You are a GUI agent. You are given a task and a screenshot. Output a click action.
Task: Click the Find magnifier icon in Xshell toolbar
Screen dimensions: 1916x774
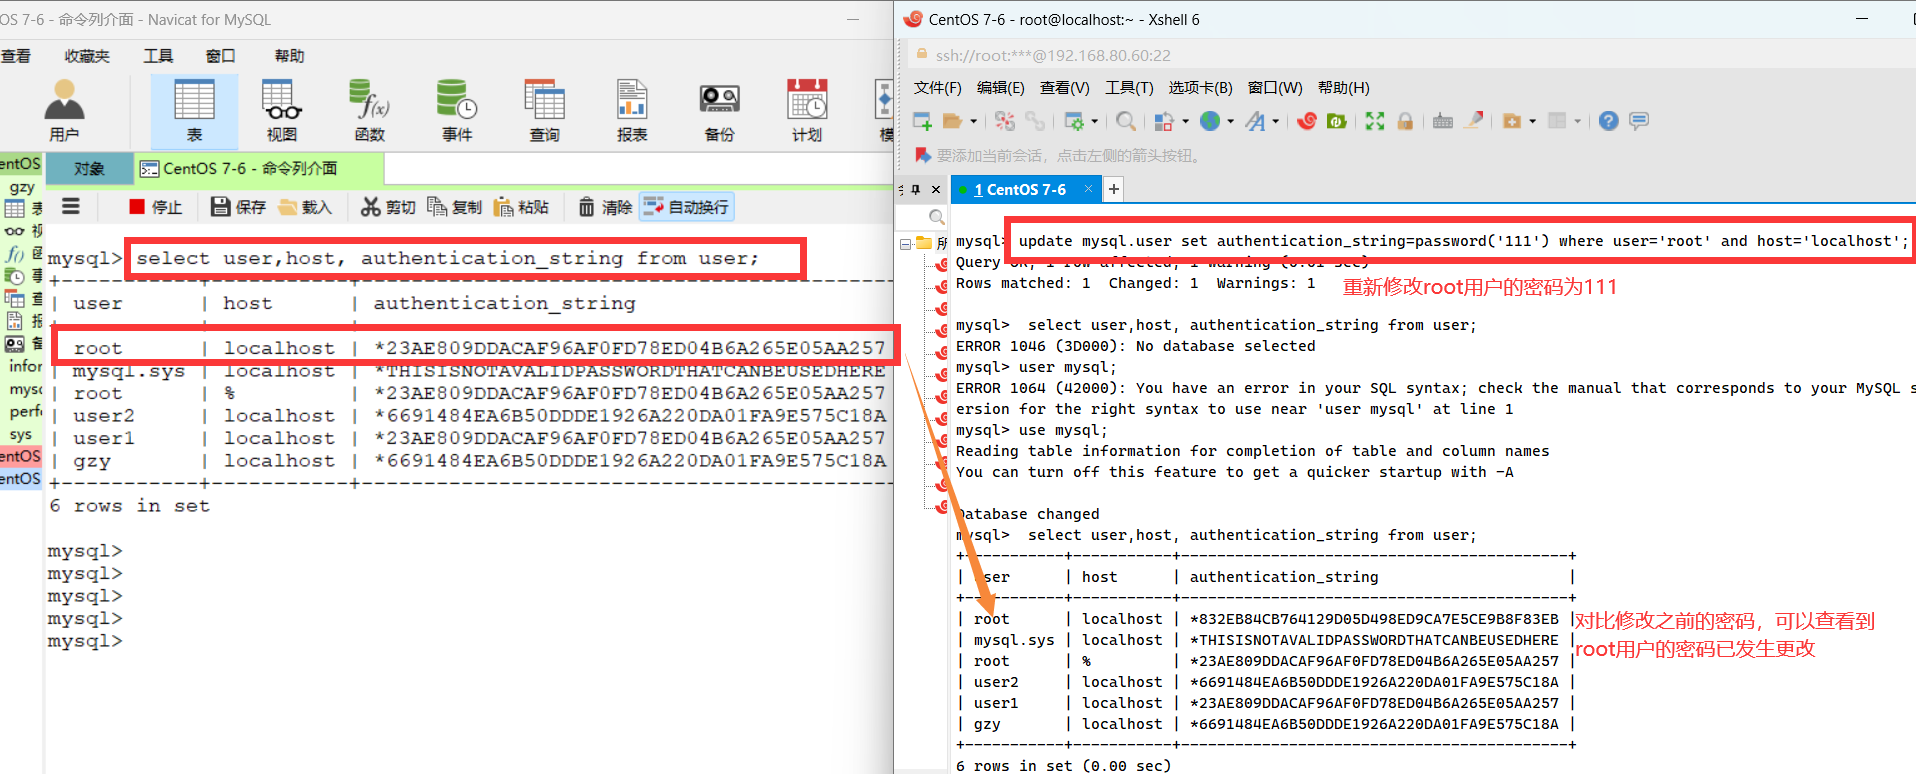(1126, 121)
